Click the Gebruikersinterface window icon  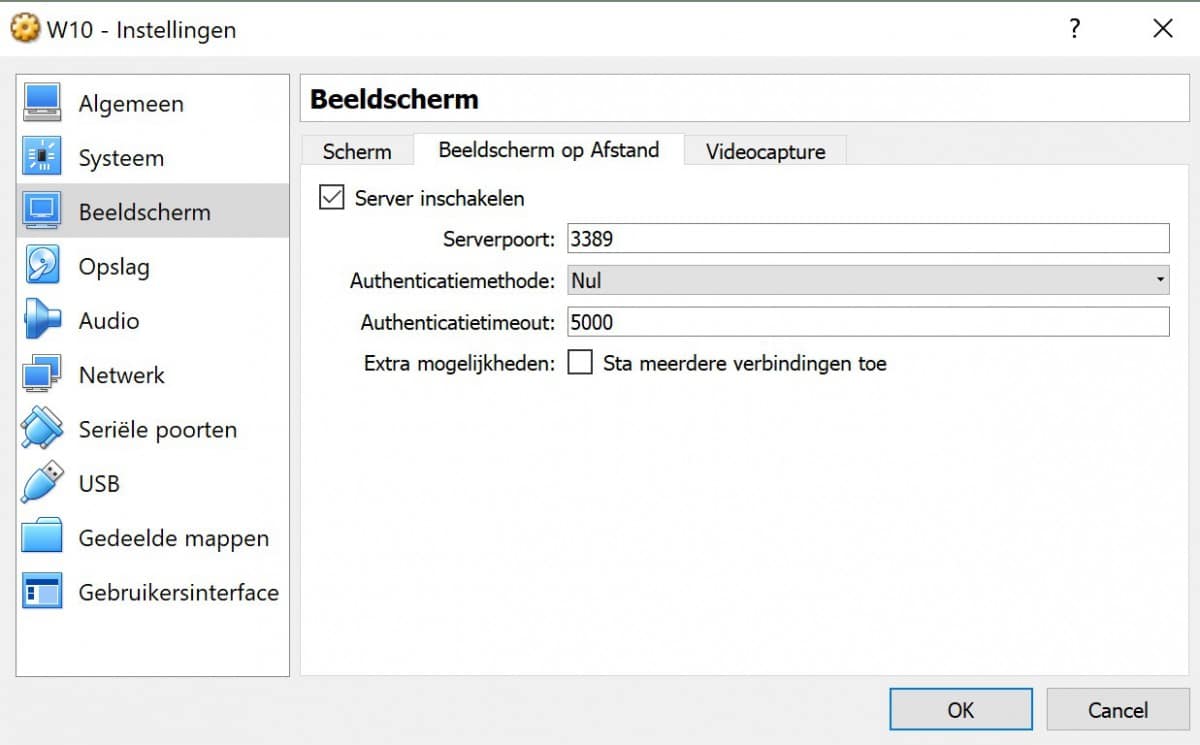[x=42, y=592]
